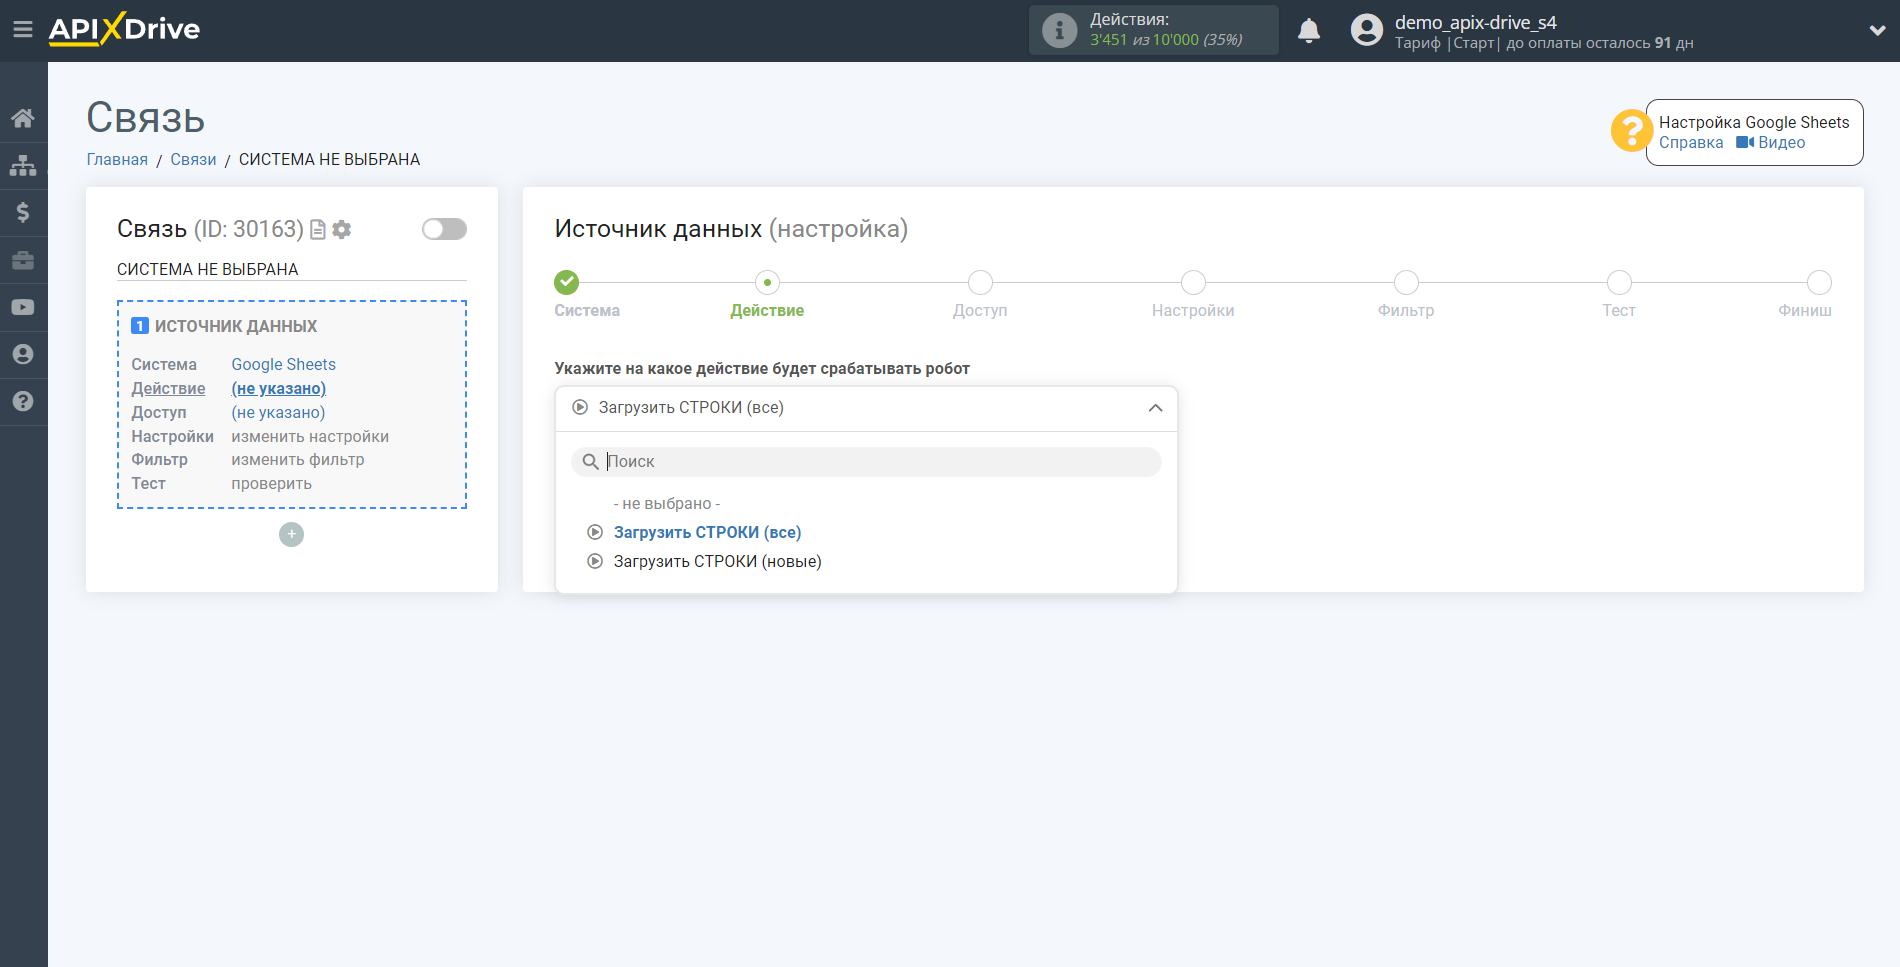Go to the Настройки step
1900x967 pixels.
pyautogui.click(x=1193, y=282)
